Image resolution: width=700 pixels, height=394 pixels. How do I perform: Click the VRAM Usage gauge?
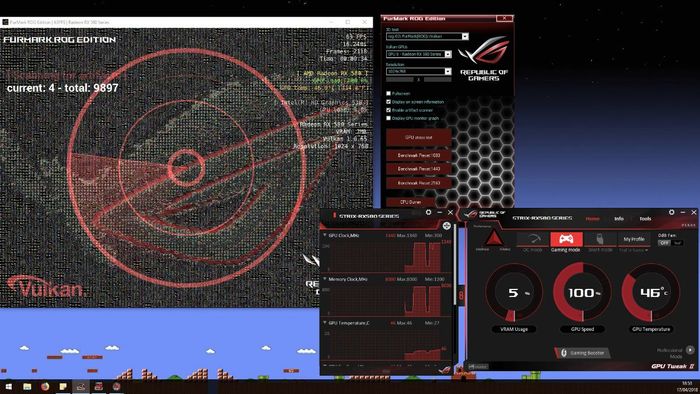tap(514, 293)
